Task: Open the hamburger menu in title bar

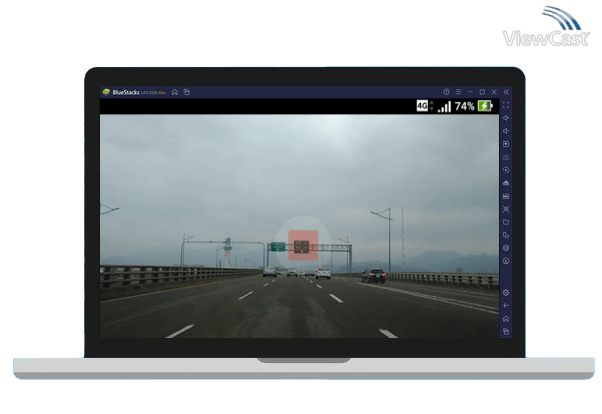Action: click(458, 92)
